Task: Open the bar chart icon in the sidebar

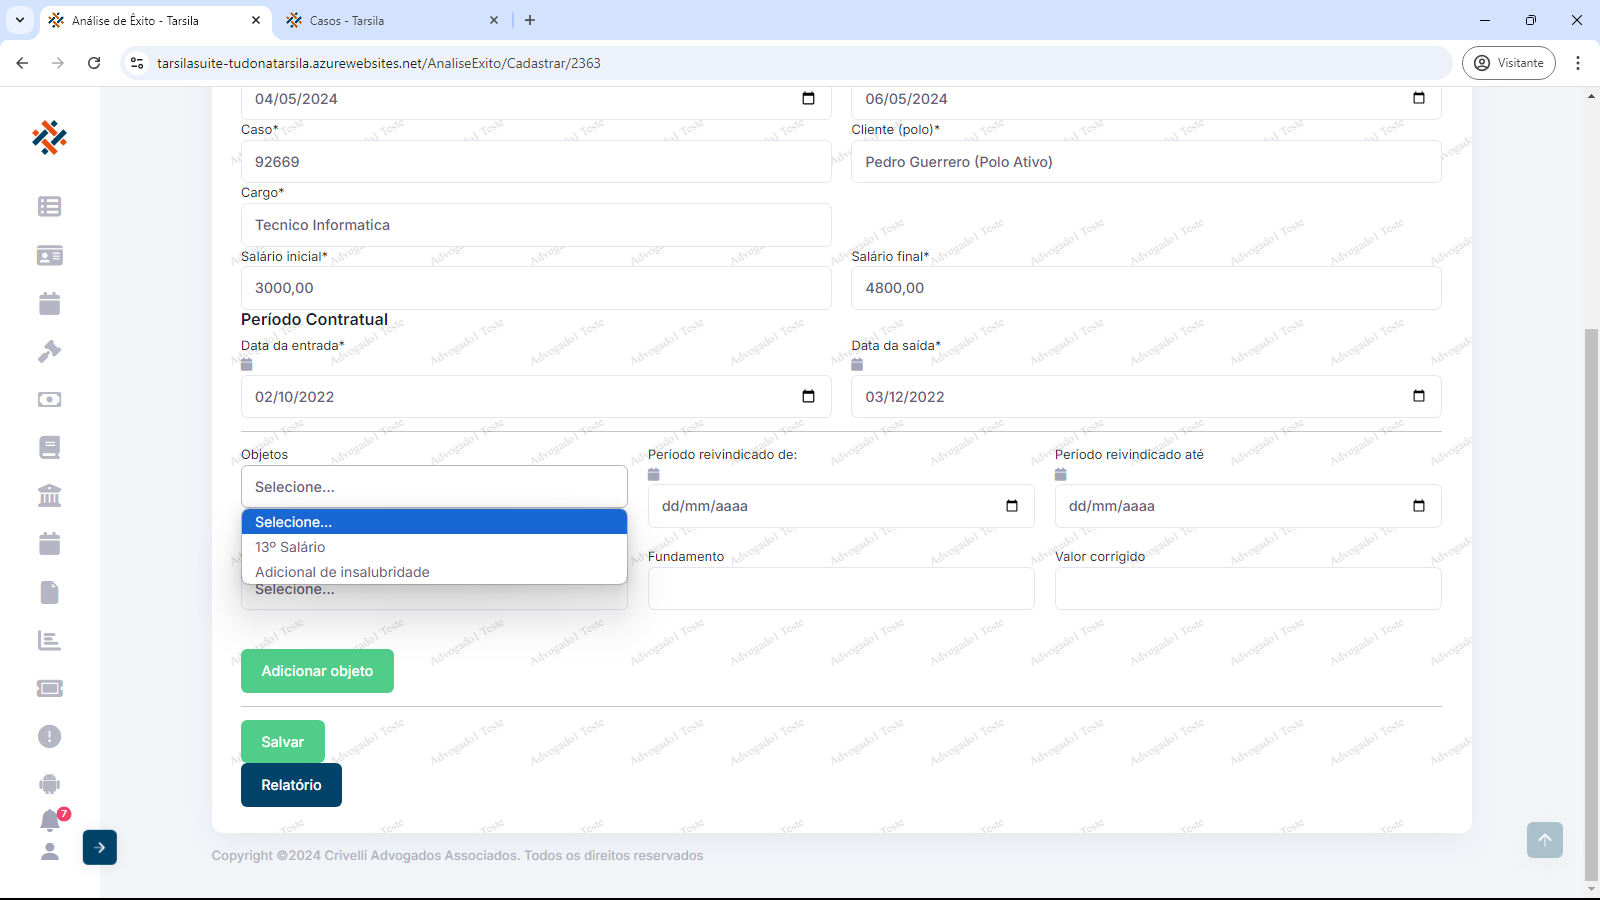Action: click(x=49, y=640)
